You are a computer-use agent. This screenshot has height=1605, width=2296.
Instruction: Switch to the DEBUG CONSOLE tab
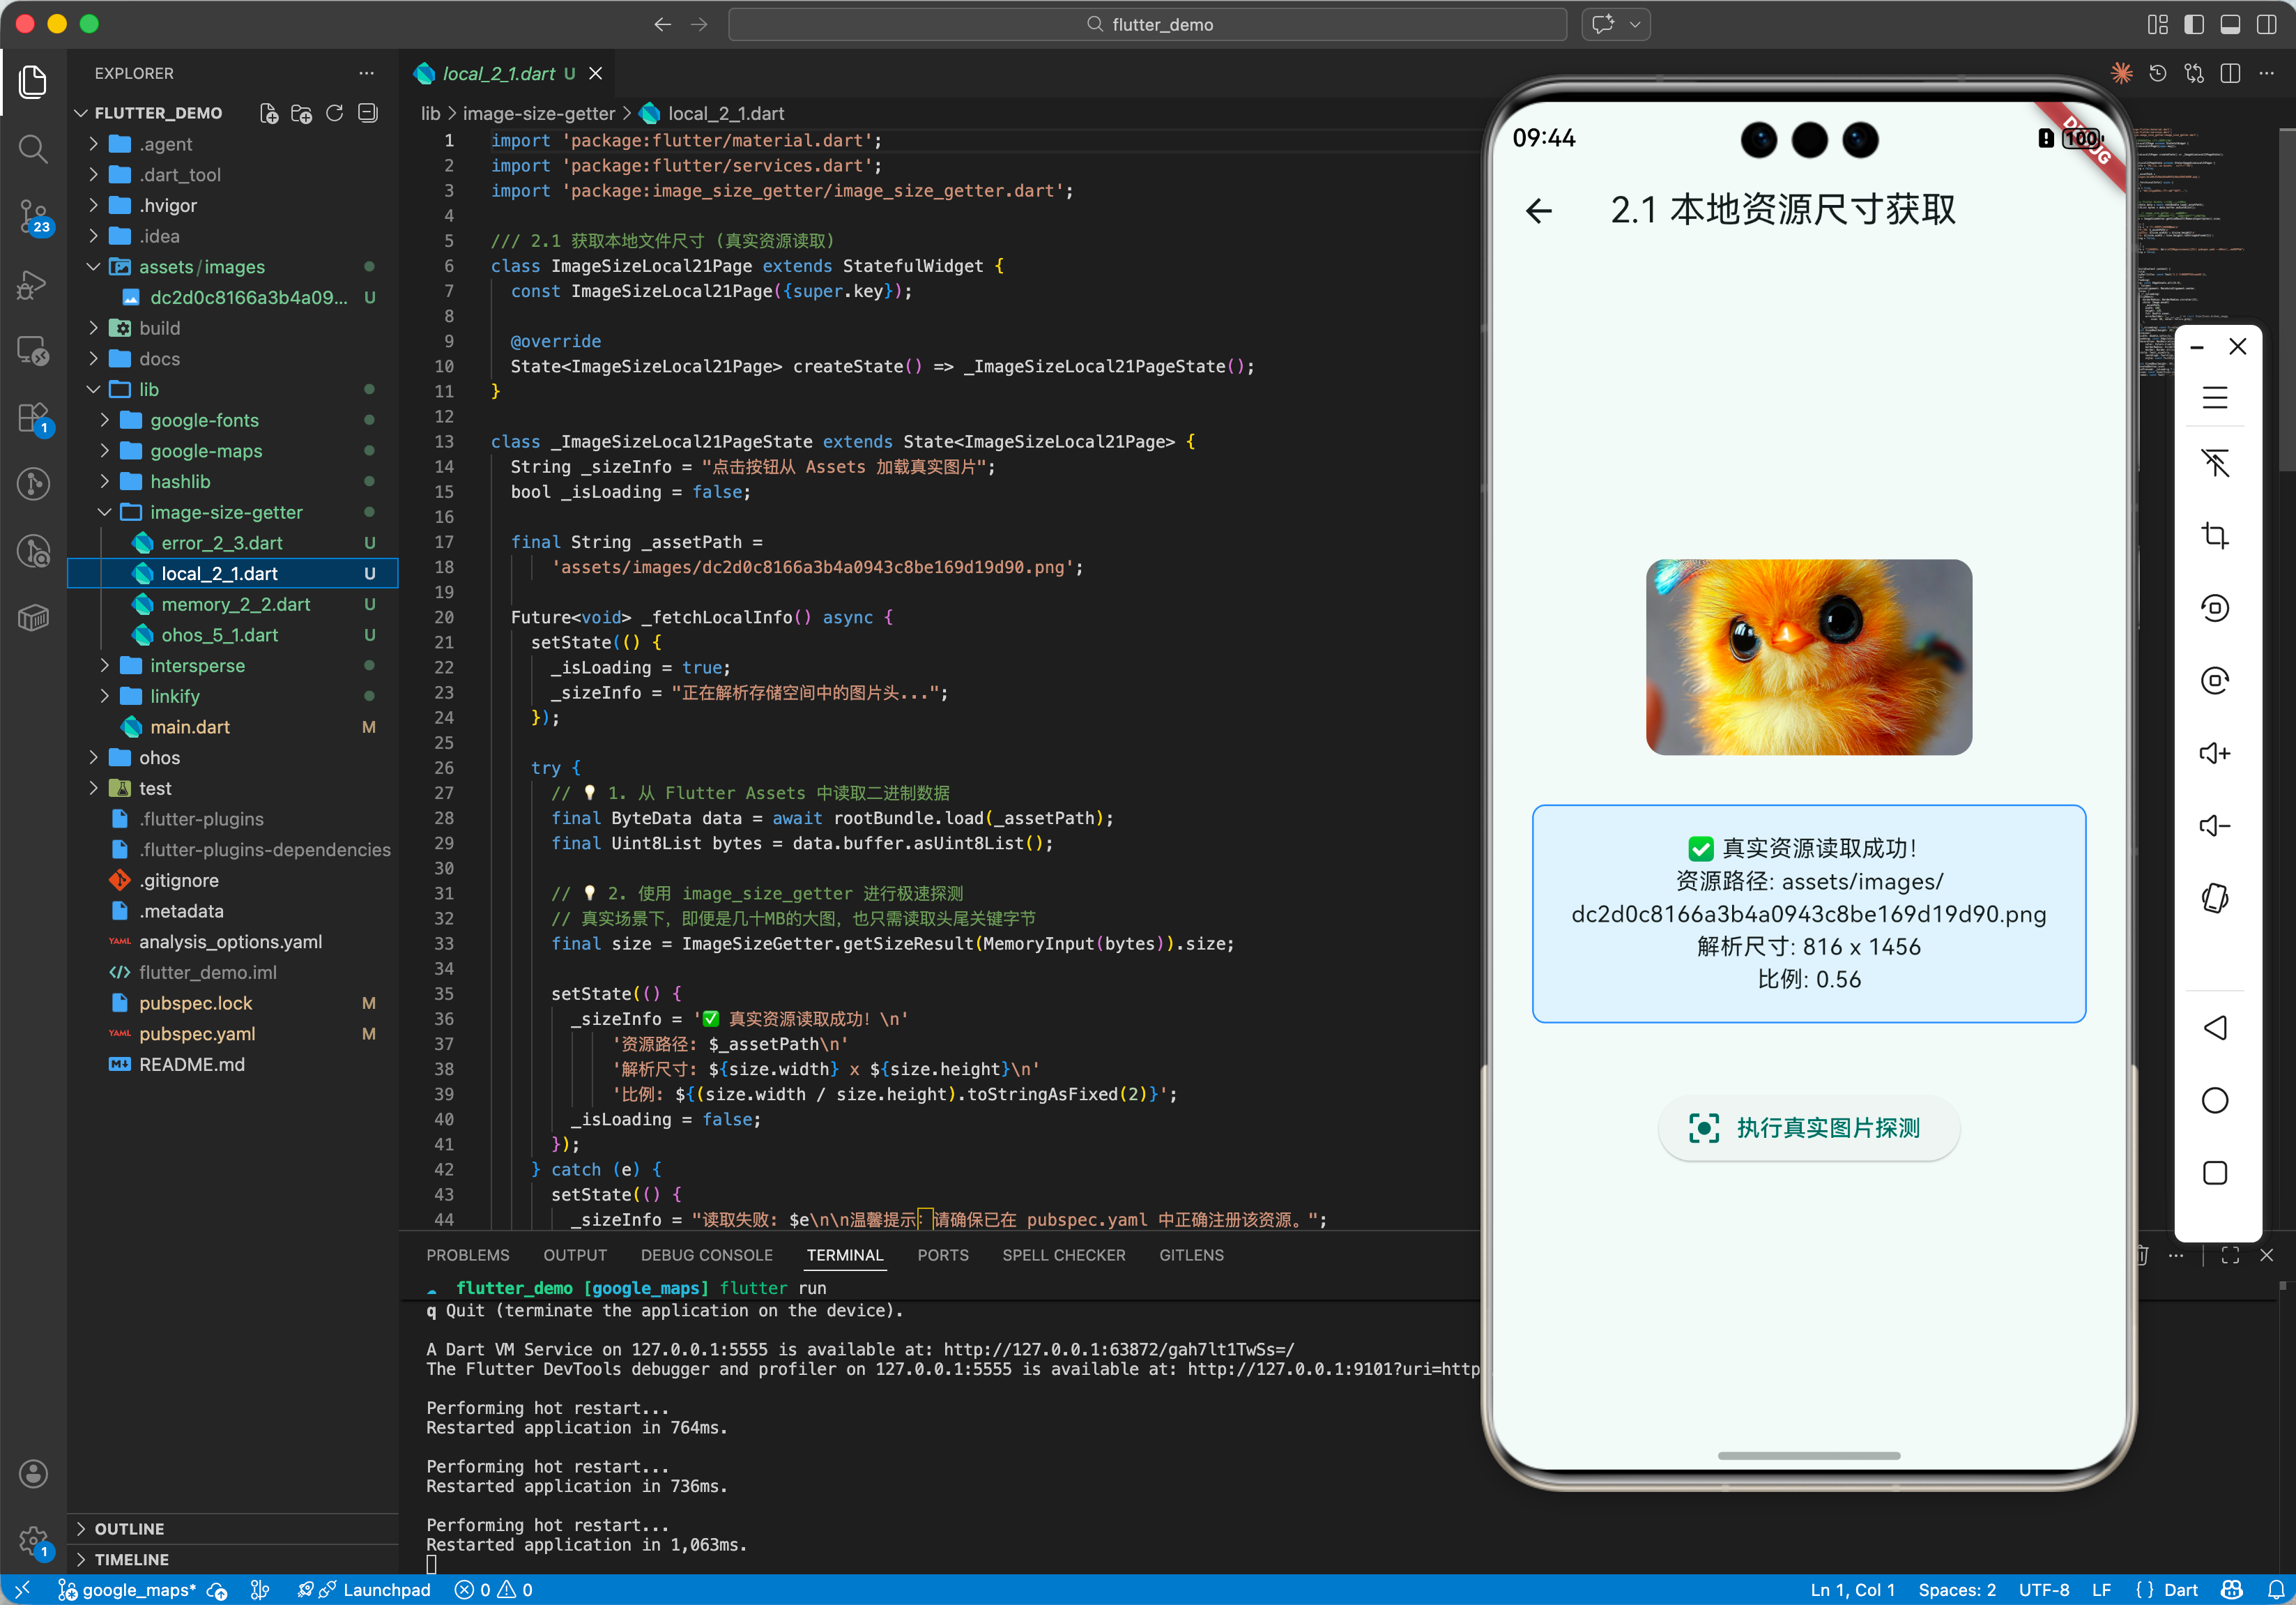[x=706, y=1254]
